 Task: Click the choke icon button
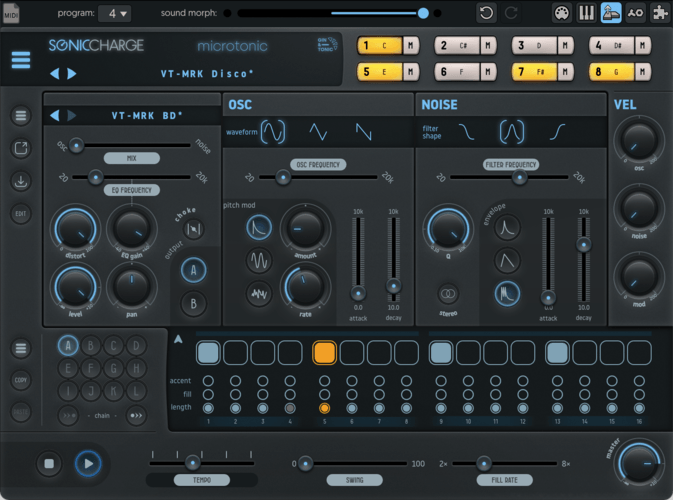tap(195, 230)
